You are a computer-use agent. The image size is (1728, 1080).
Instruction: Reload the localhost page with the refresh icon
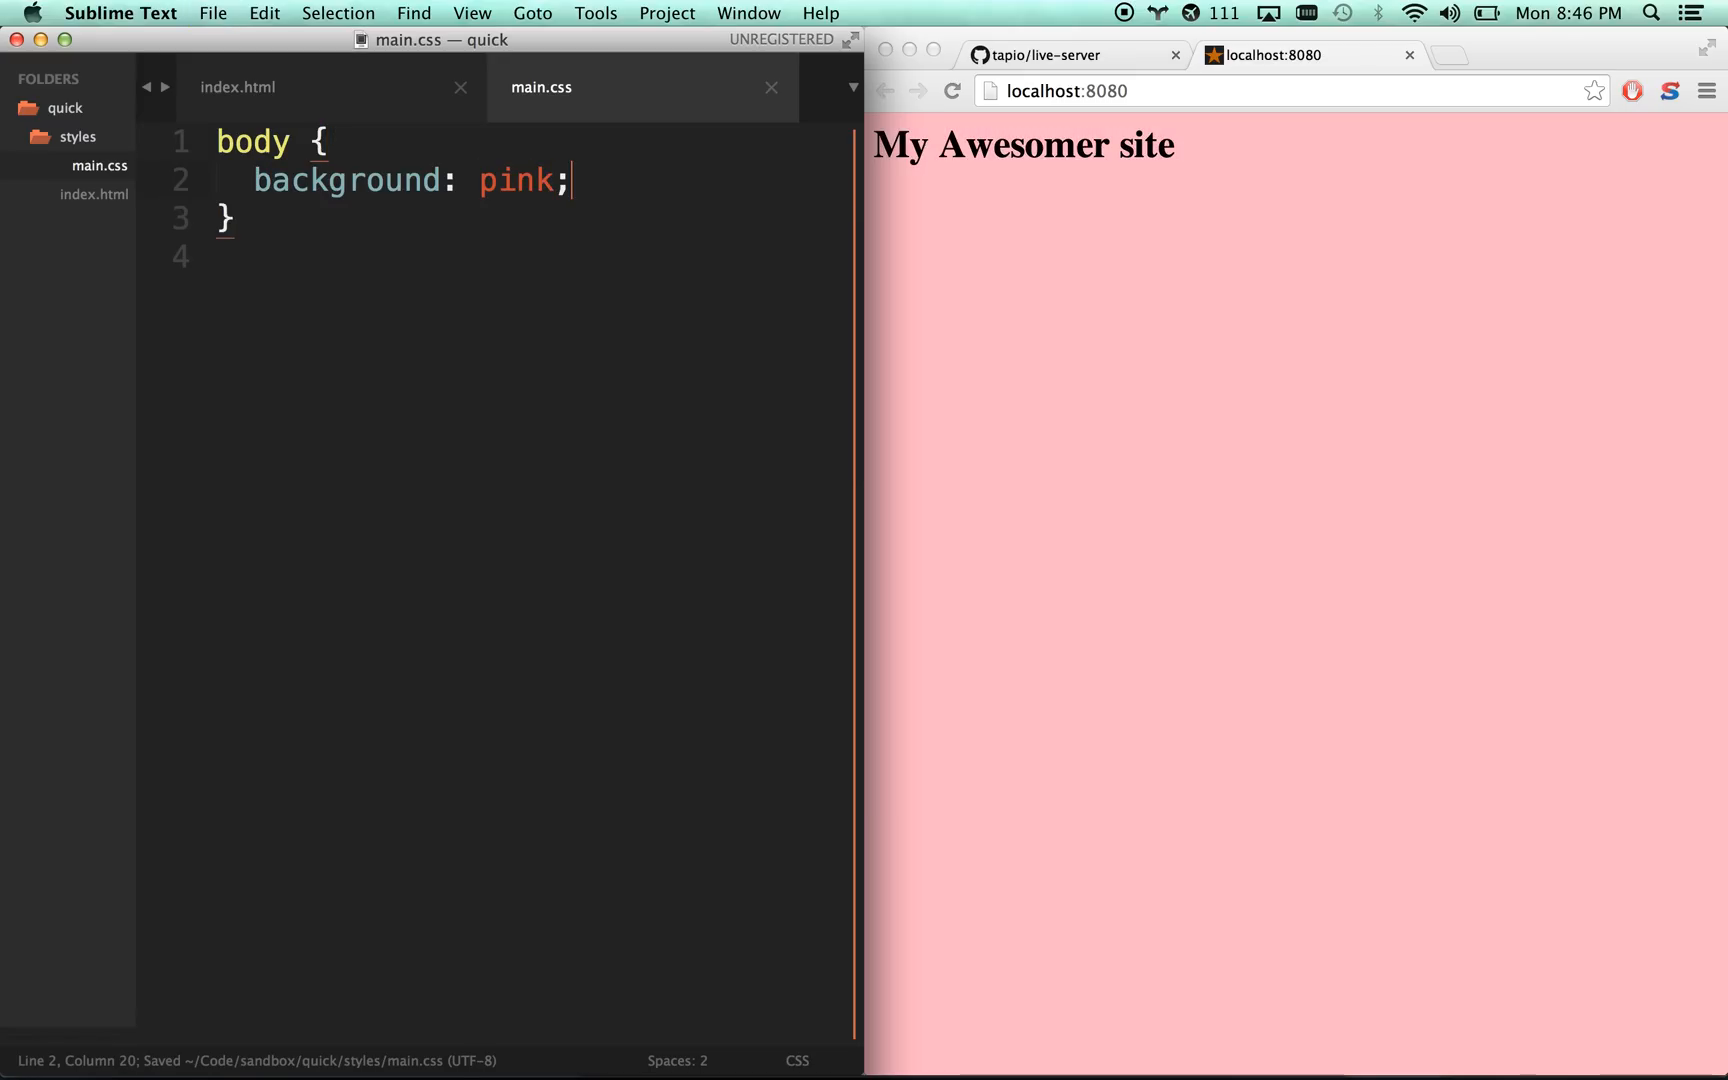[x=951, y=90]
